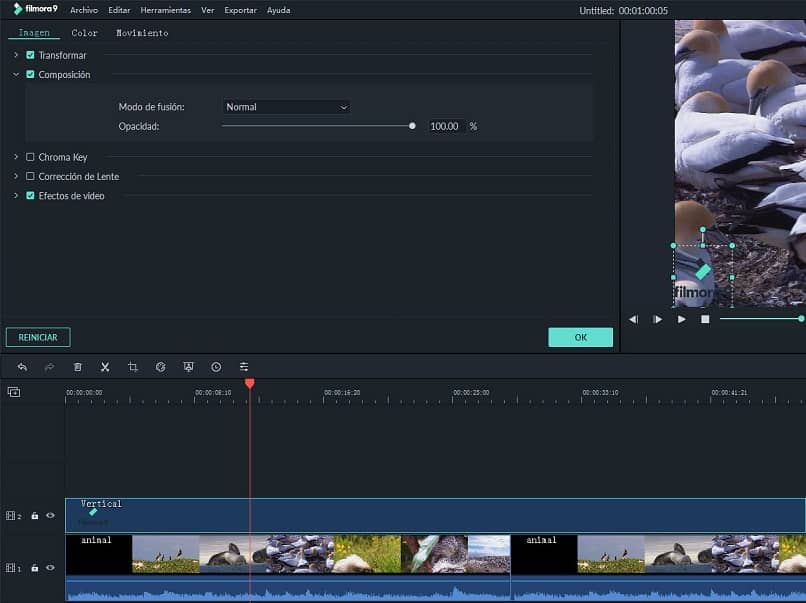The width and height of the screenshot is (806, 603).
Task: Delete the clip with the trash icon
Action: point(78,367)
